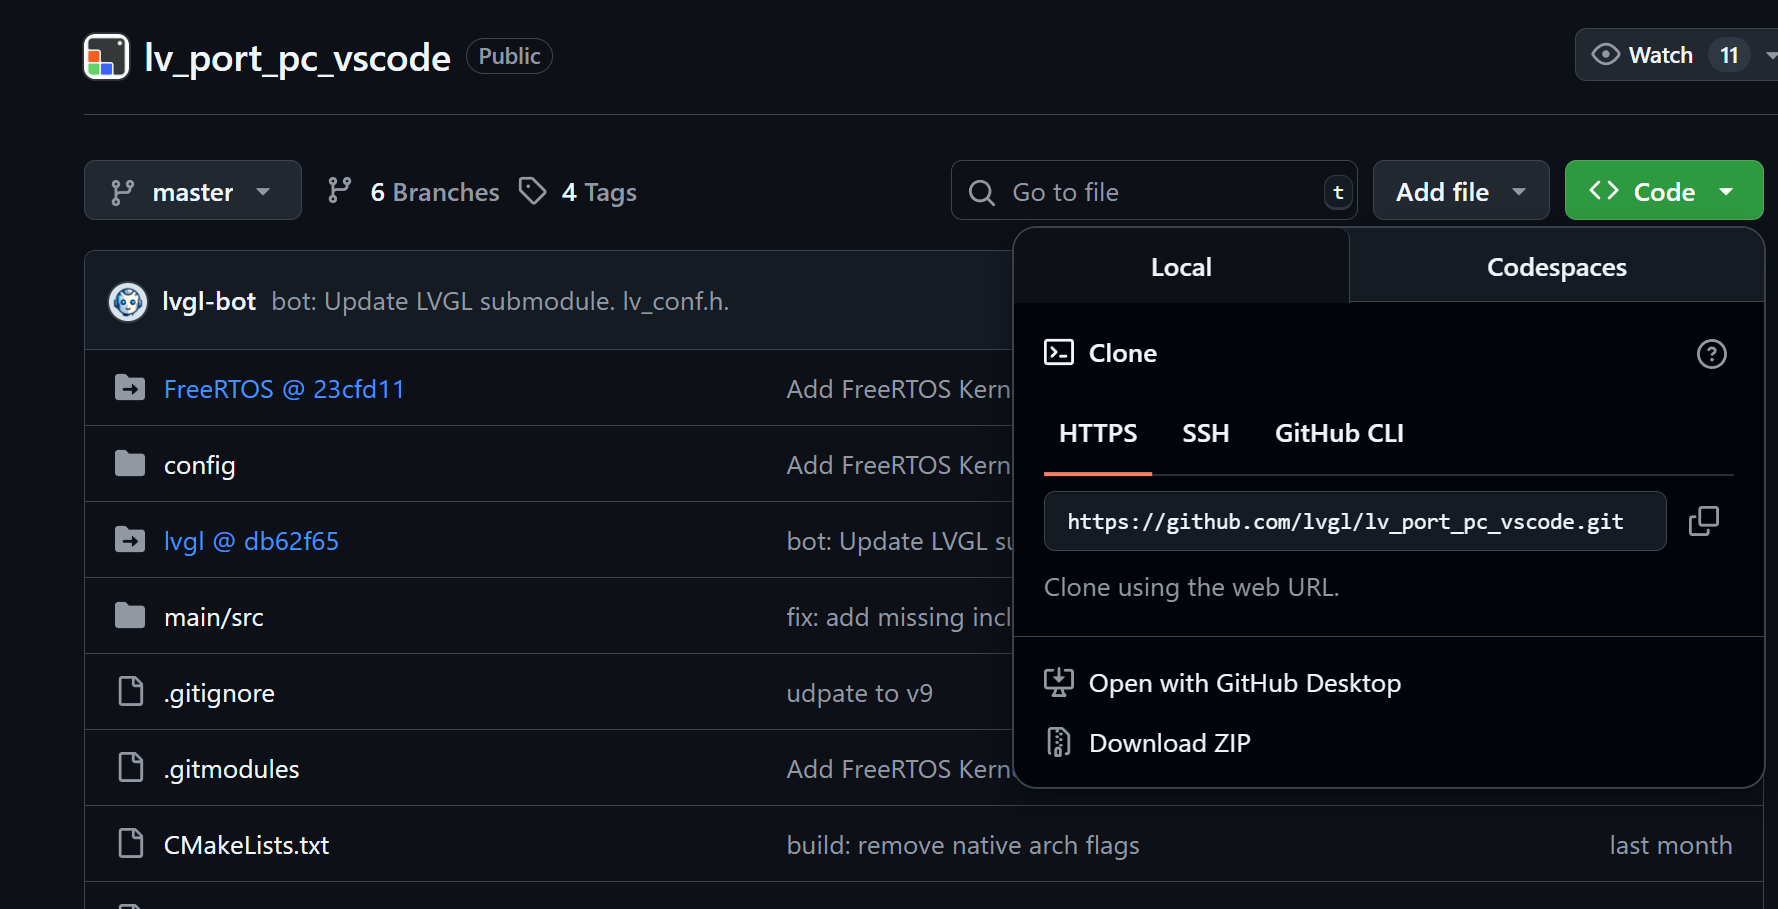
Task: Switch to the Local tab
Action: tap(1181, 267)
